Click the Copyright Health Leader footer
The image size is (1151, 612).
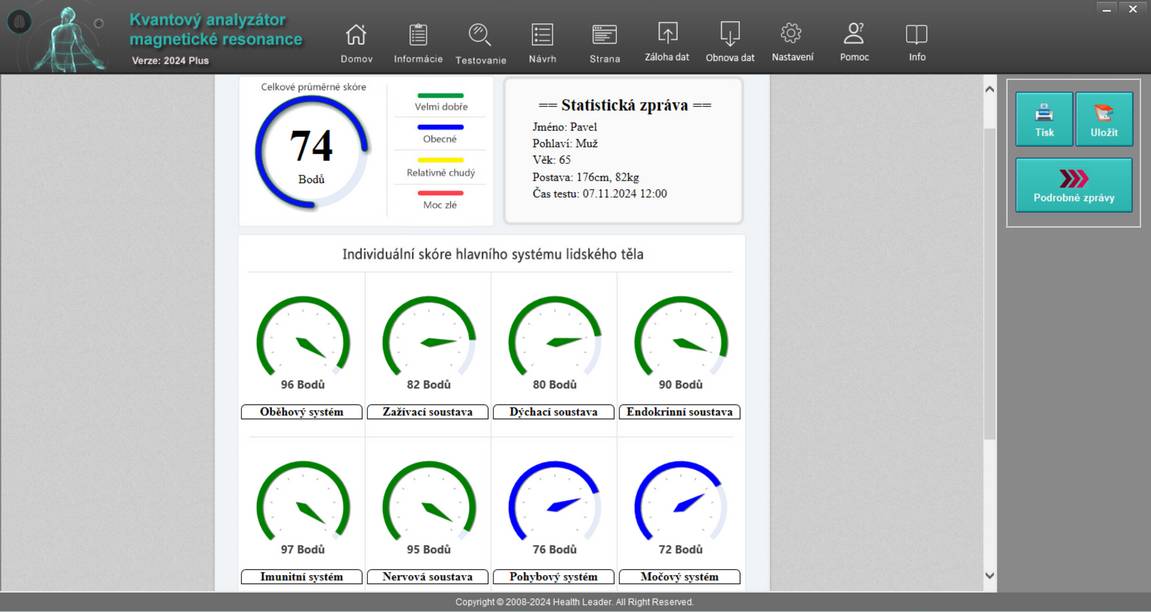click(574, 602)
